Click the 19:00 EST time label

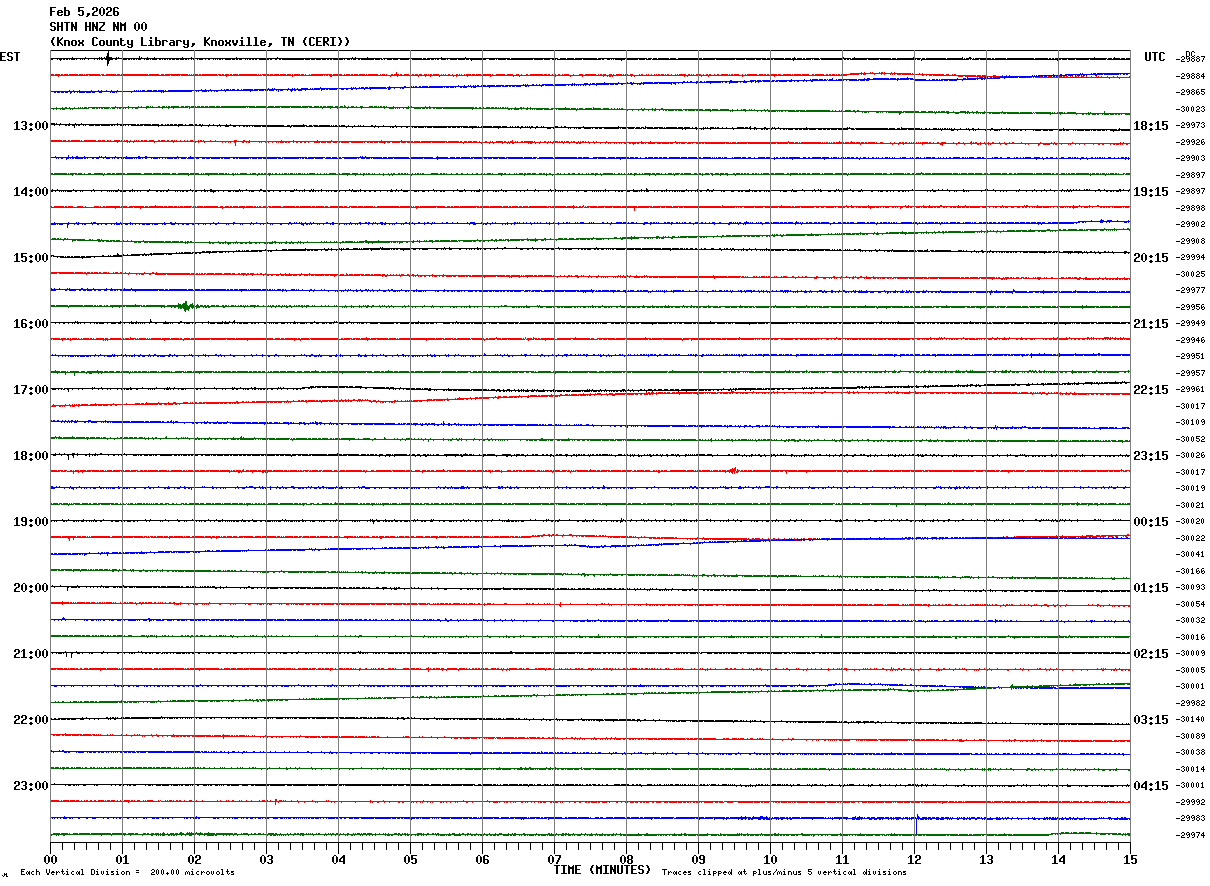[x=30, y=522]
